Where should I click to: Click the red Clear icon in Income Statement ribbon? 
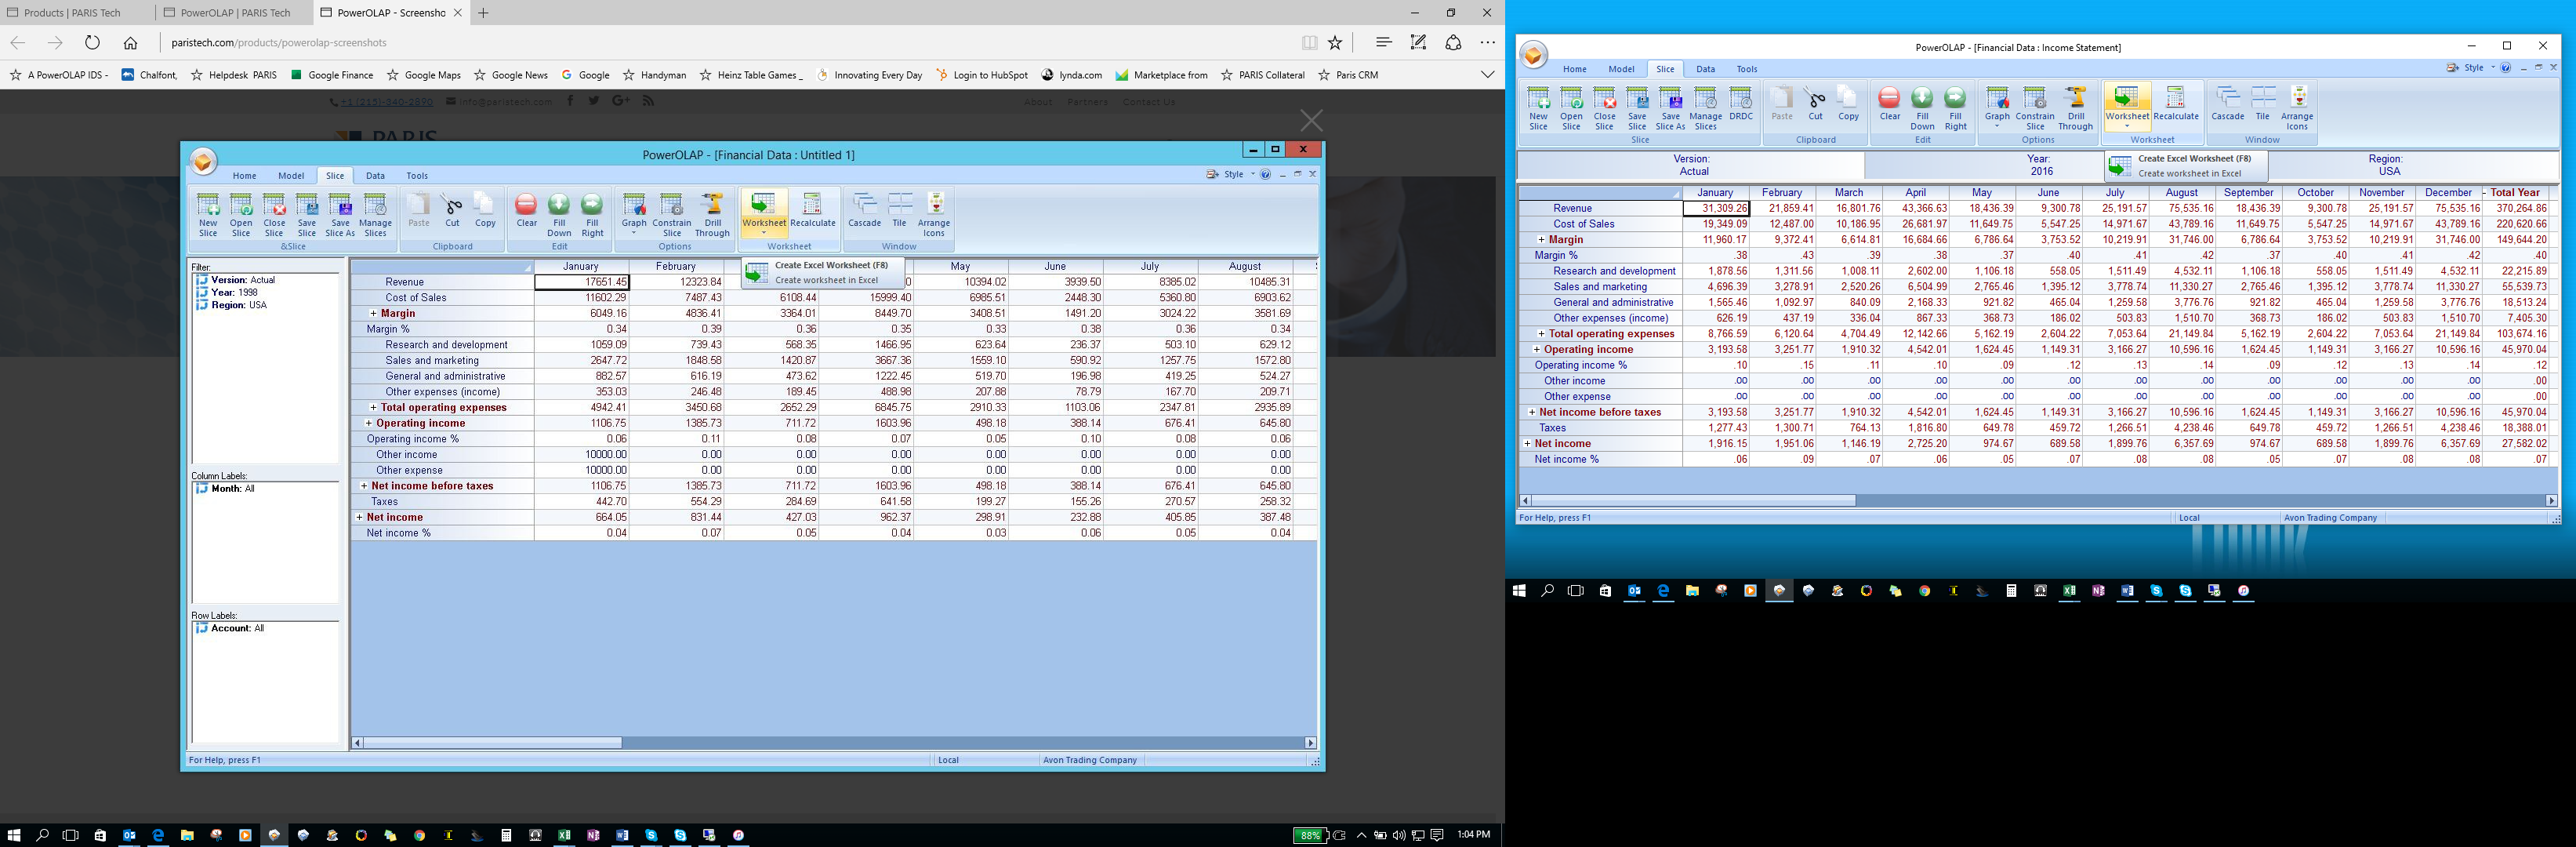pos(1889,104)
